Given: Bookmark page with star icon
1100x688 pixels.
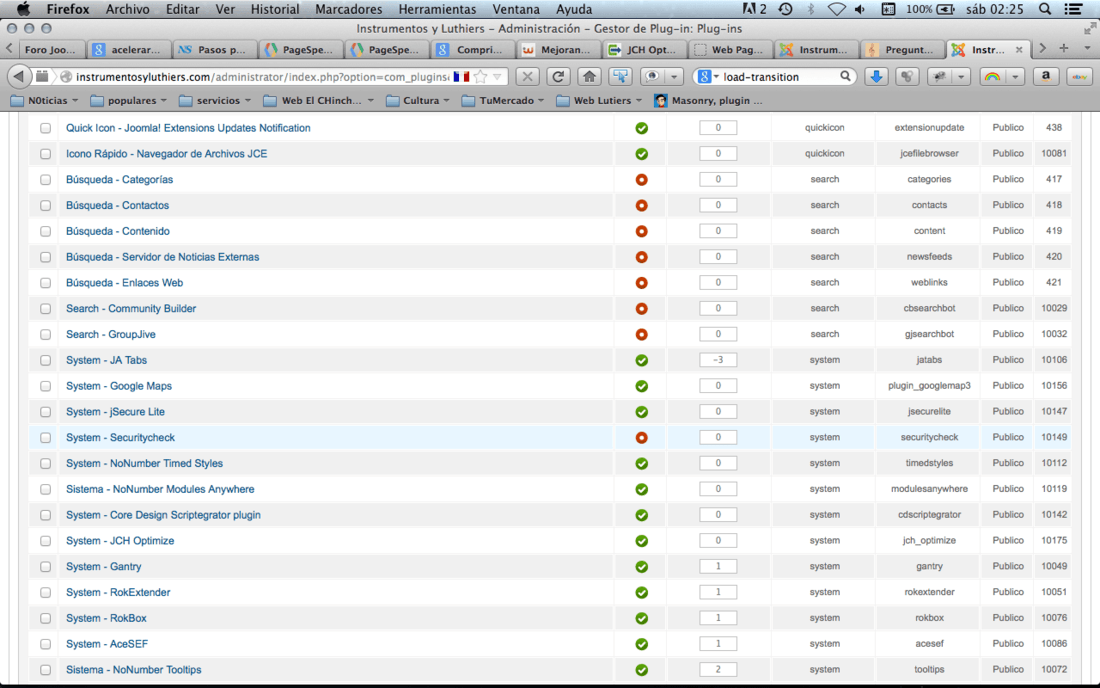Looking at the screenshot, I should click(x=481, y=76).
